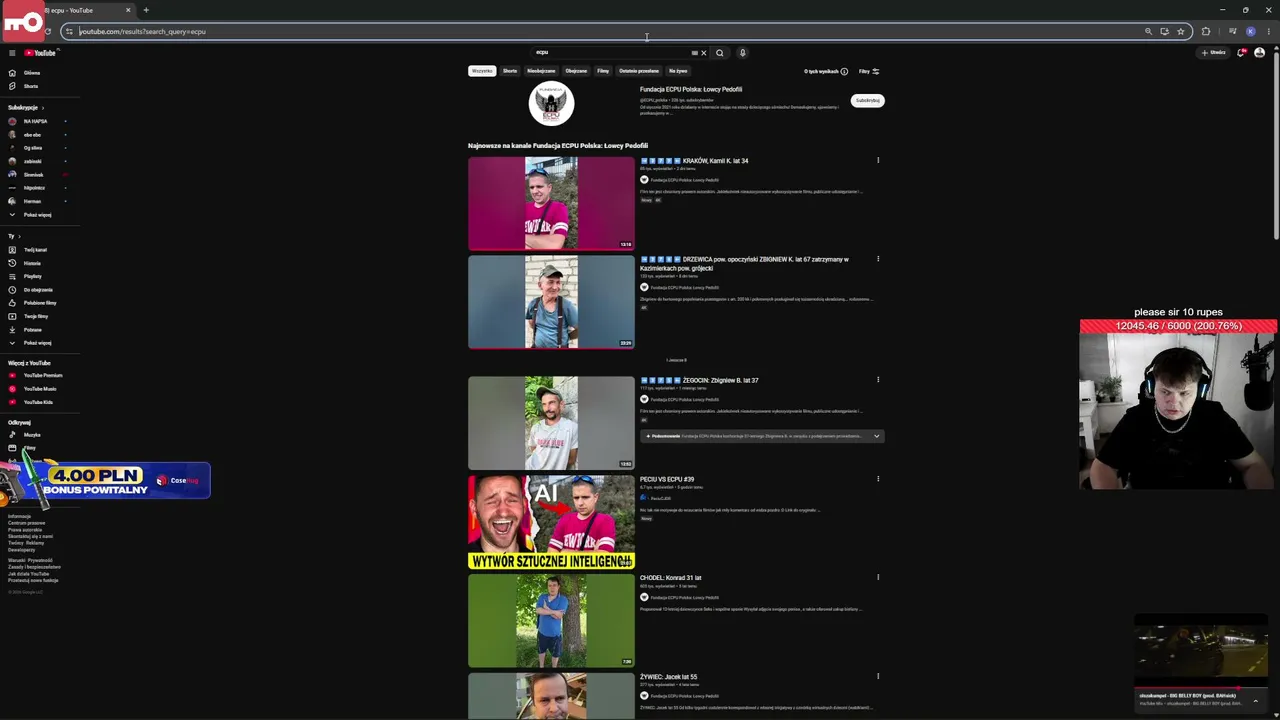This screenshot has height=720, width=1280.
Task: Open a new browser tab
Action: (x=146, y=10)
